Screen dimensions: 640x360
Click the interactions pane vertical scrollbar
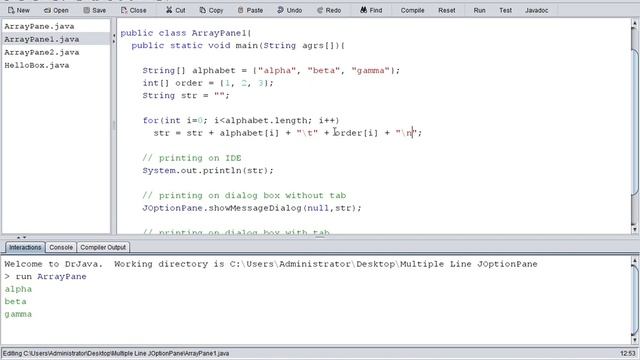coord(634,300)
